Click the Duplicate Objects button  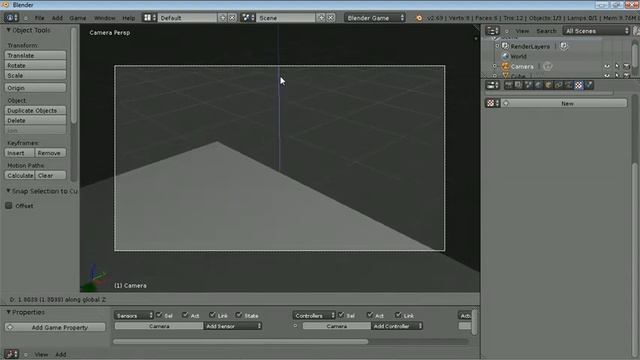click(36, 110)
